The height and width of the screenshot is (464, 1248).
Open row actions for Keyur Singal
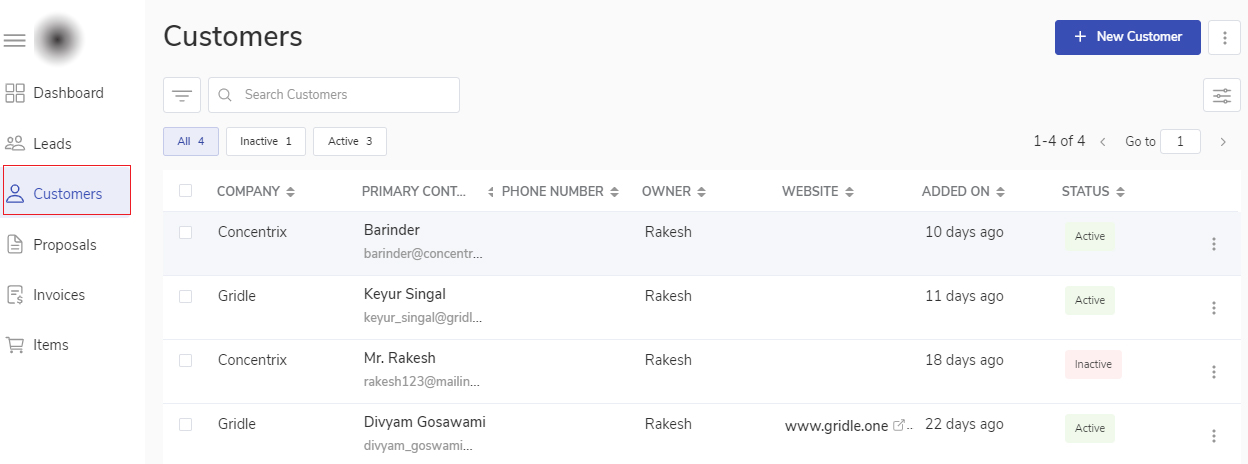point(1214,308)
